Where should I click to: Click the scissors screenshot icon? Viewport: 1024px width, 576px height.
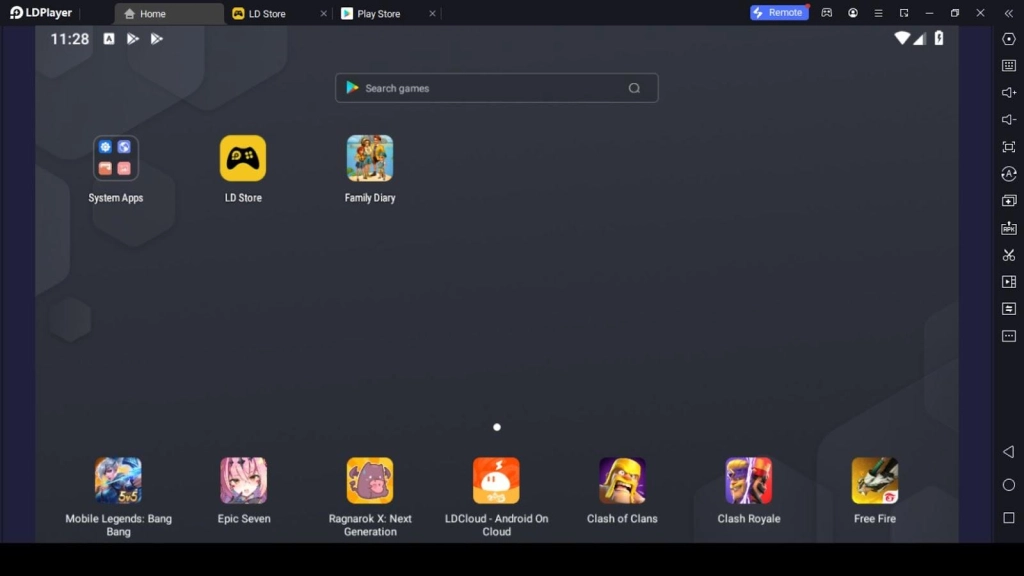pyautogui.click(x=1009, y=255)
